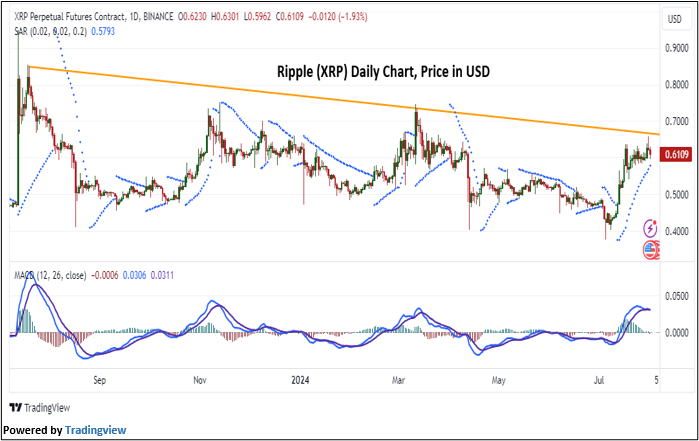Click the Jul label on time axis
The width and height of the screenshot is (699, 441).
[599, 380]
